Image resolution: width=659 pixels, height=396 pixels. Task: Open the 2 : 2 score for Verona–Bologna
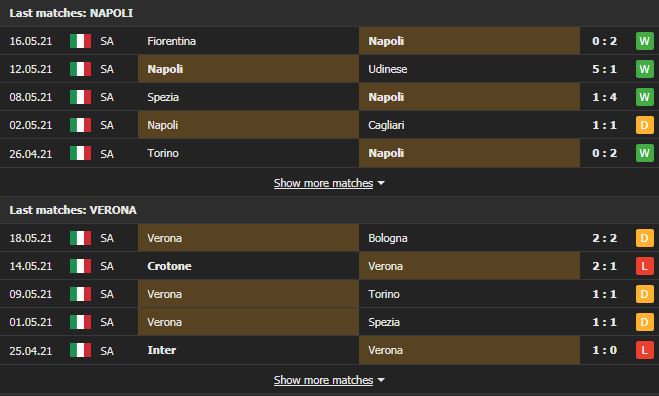pyautogui.click(x=604, y=238)
